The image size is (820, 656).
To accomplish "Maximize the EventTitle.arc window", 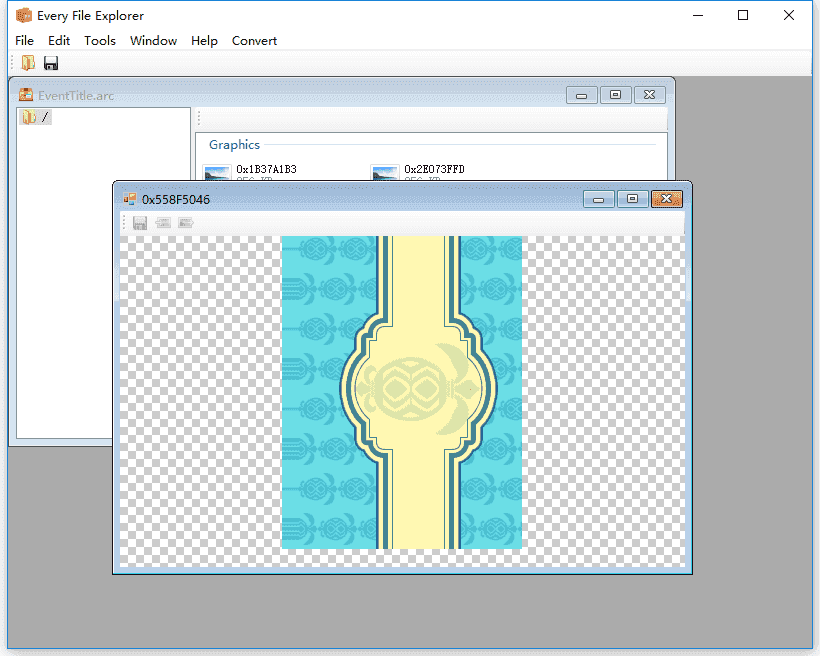I will pos(616,95).
